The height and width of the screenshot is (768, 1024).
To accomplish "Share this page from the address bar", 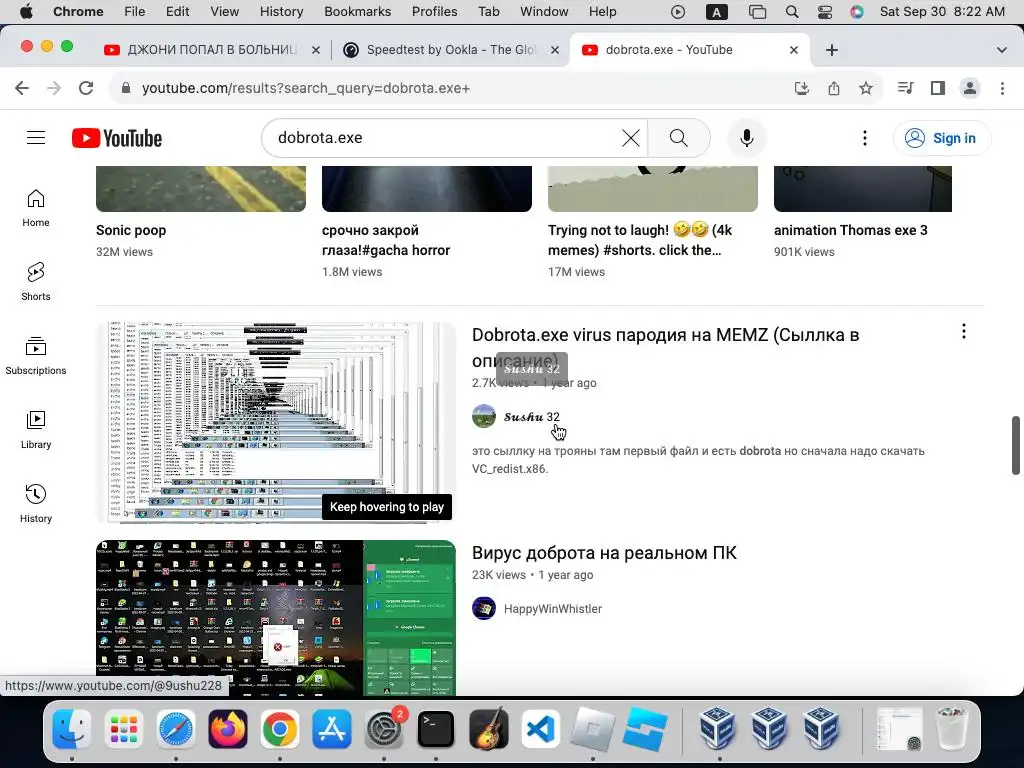I will click(834, 88).
